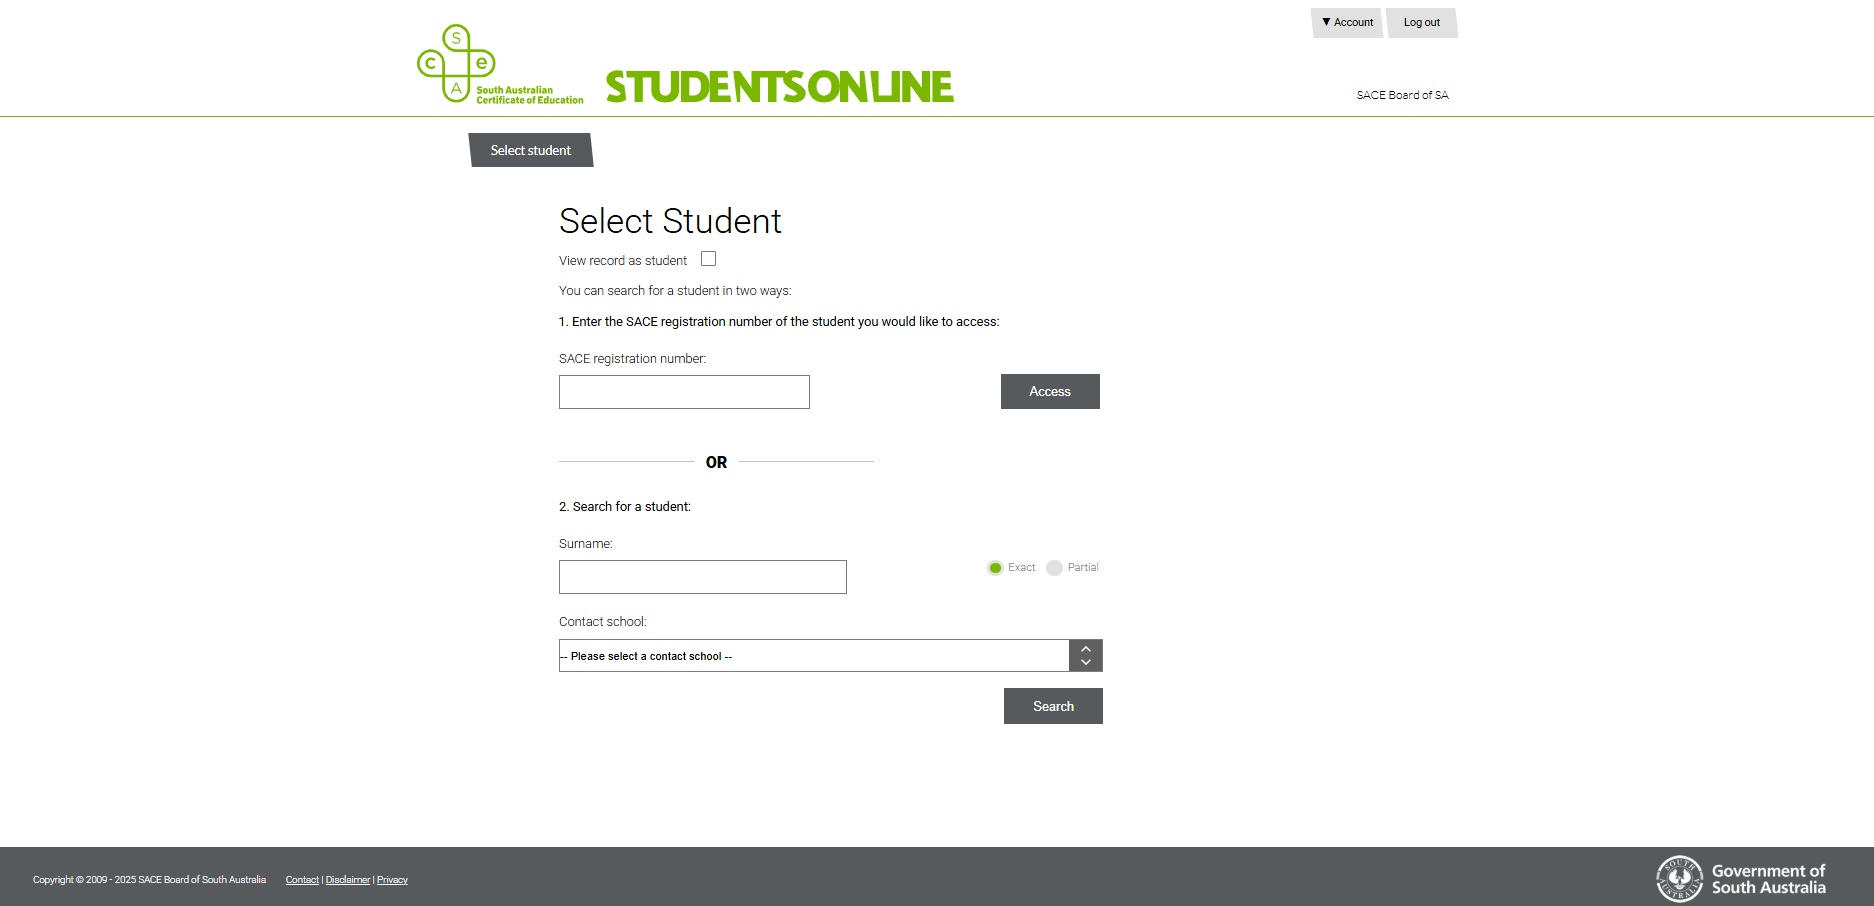Click the SACE Board of SA user label

pos(1402,95)
